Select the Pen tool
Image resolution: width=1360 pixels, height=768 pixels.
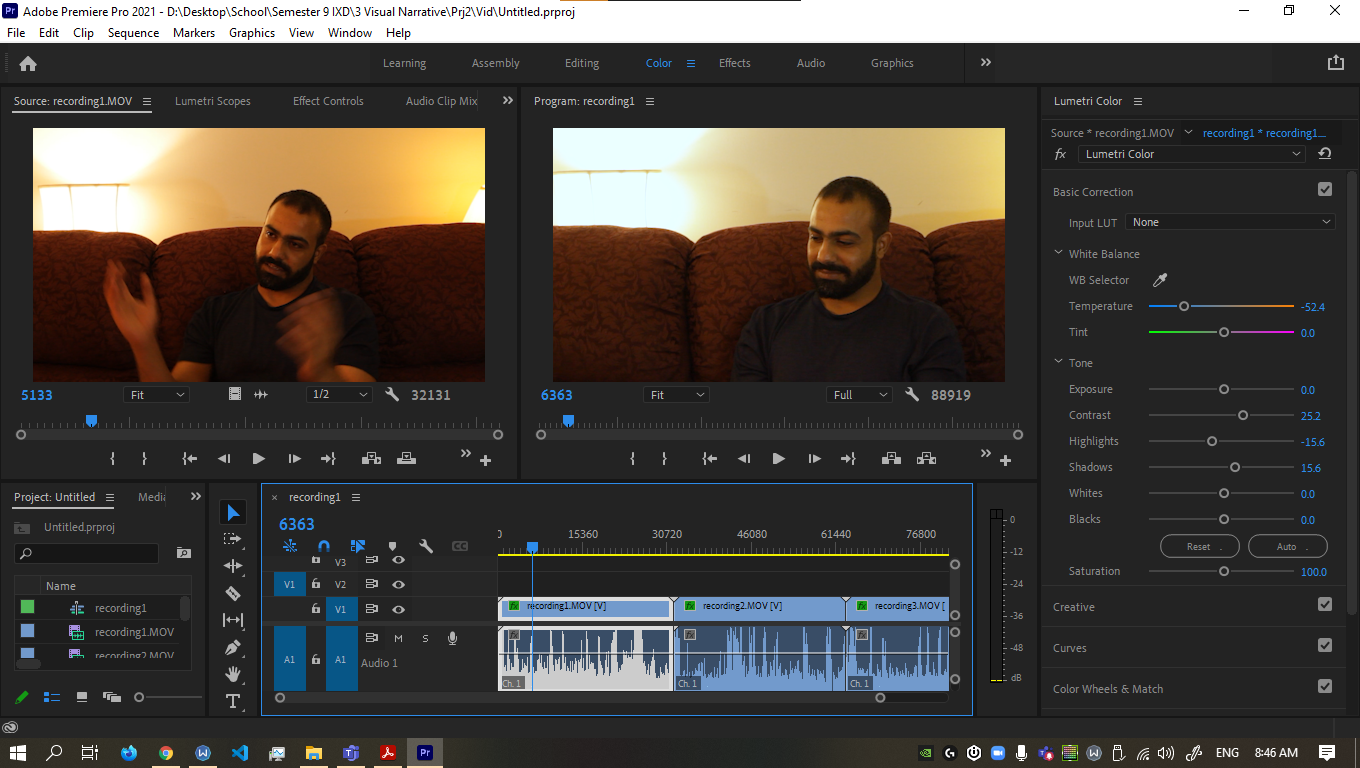tap(233, 647)
